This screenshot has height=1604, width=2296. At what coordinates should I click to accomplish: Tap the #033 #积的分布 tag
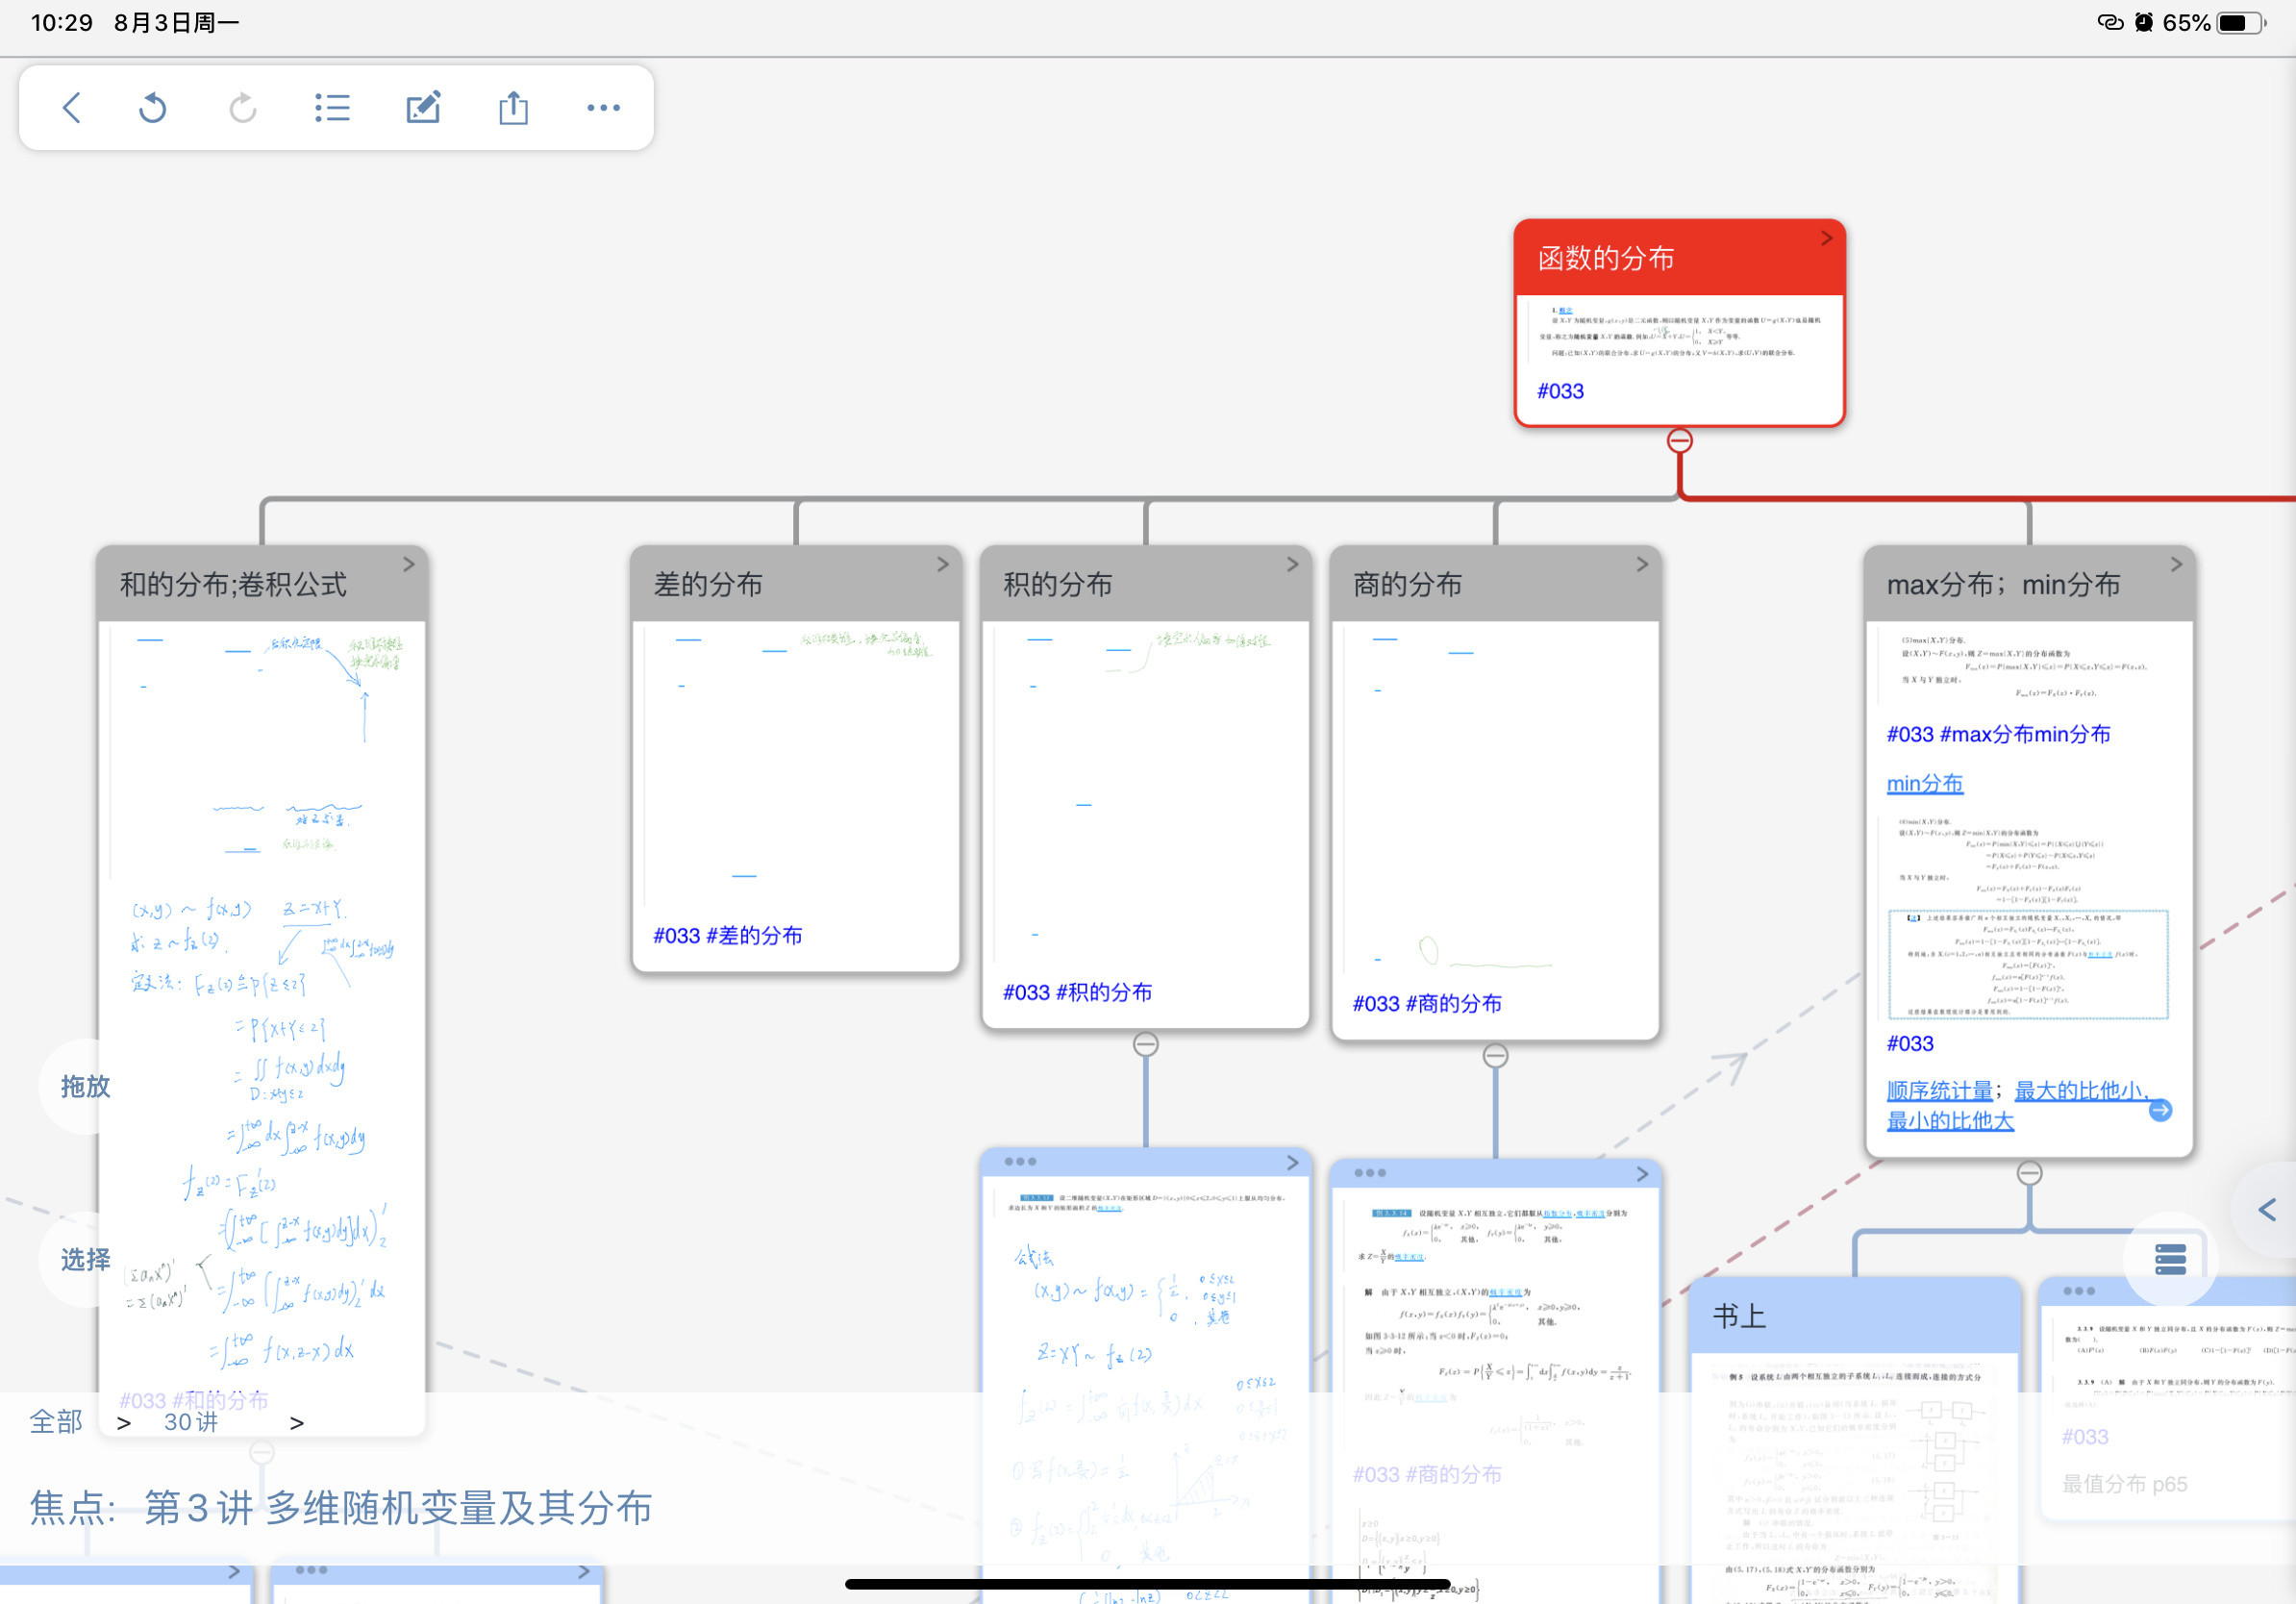(1077, 992)
